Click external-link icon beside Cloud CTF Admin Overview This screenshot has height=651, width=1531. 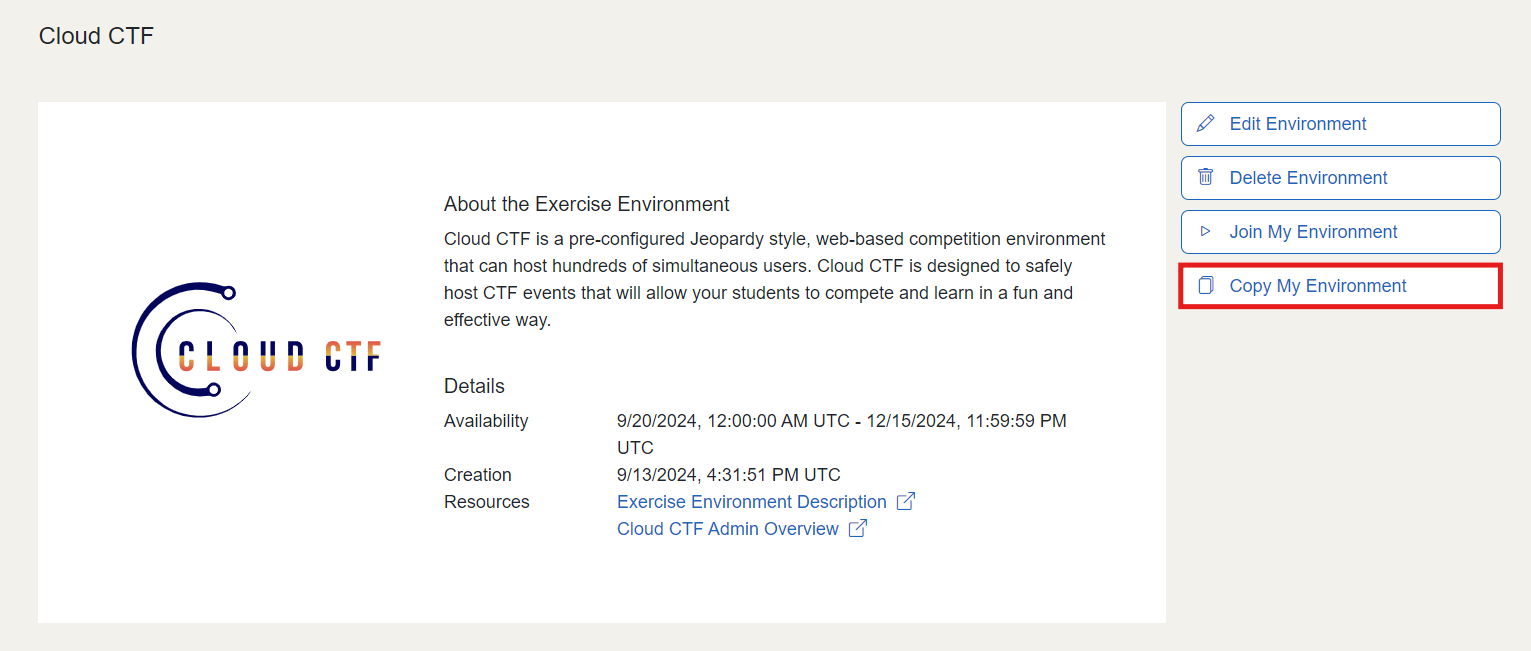(x=857, y=528)
